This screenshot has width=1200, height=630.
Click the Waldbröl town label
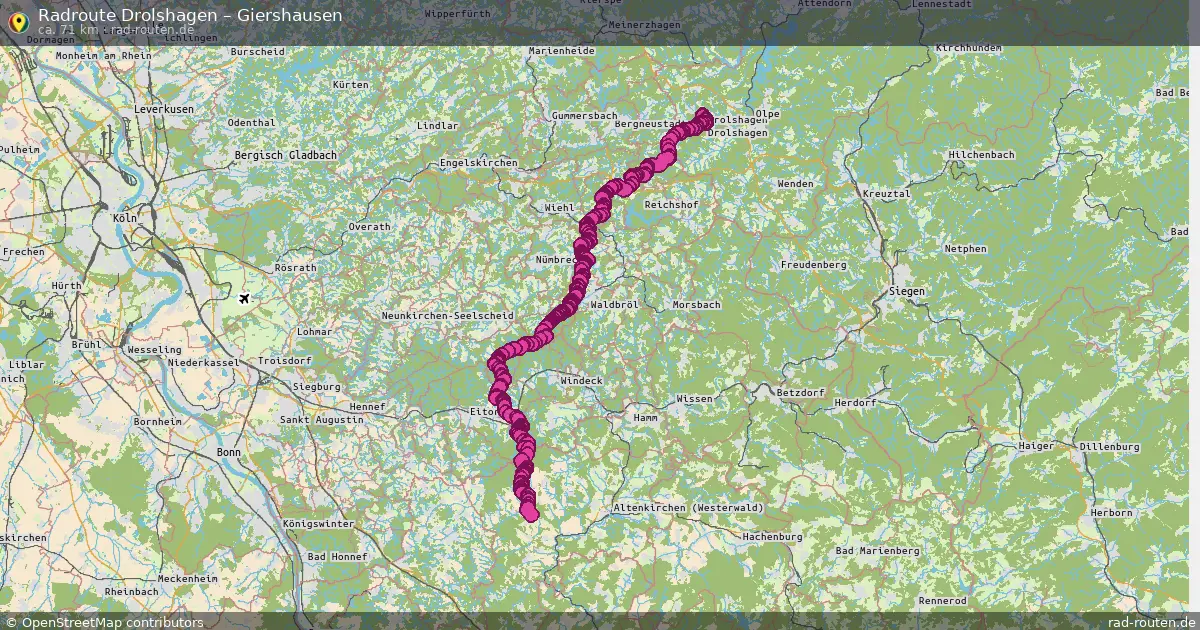616,304
